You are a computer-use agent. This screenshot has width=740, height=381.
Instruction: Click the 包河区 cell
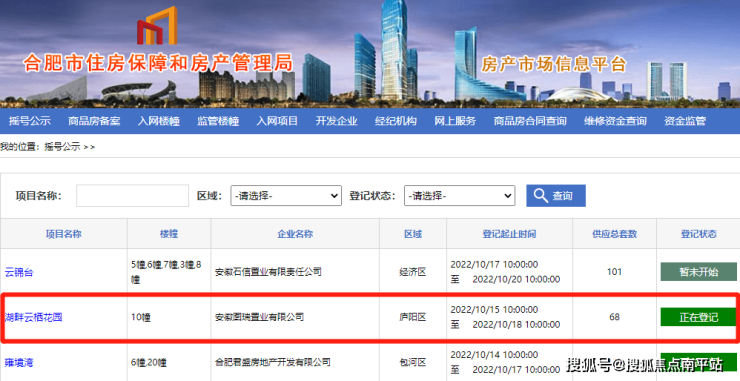413,363
